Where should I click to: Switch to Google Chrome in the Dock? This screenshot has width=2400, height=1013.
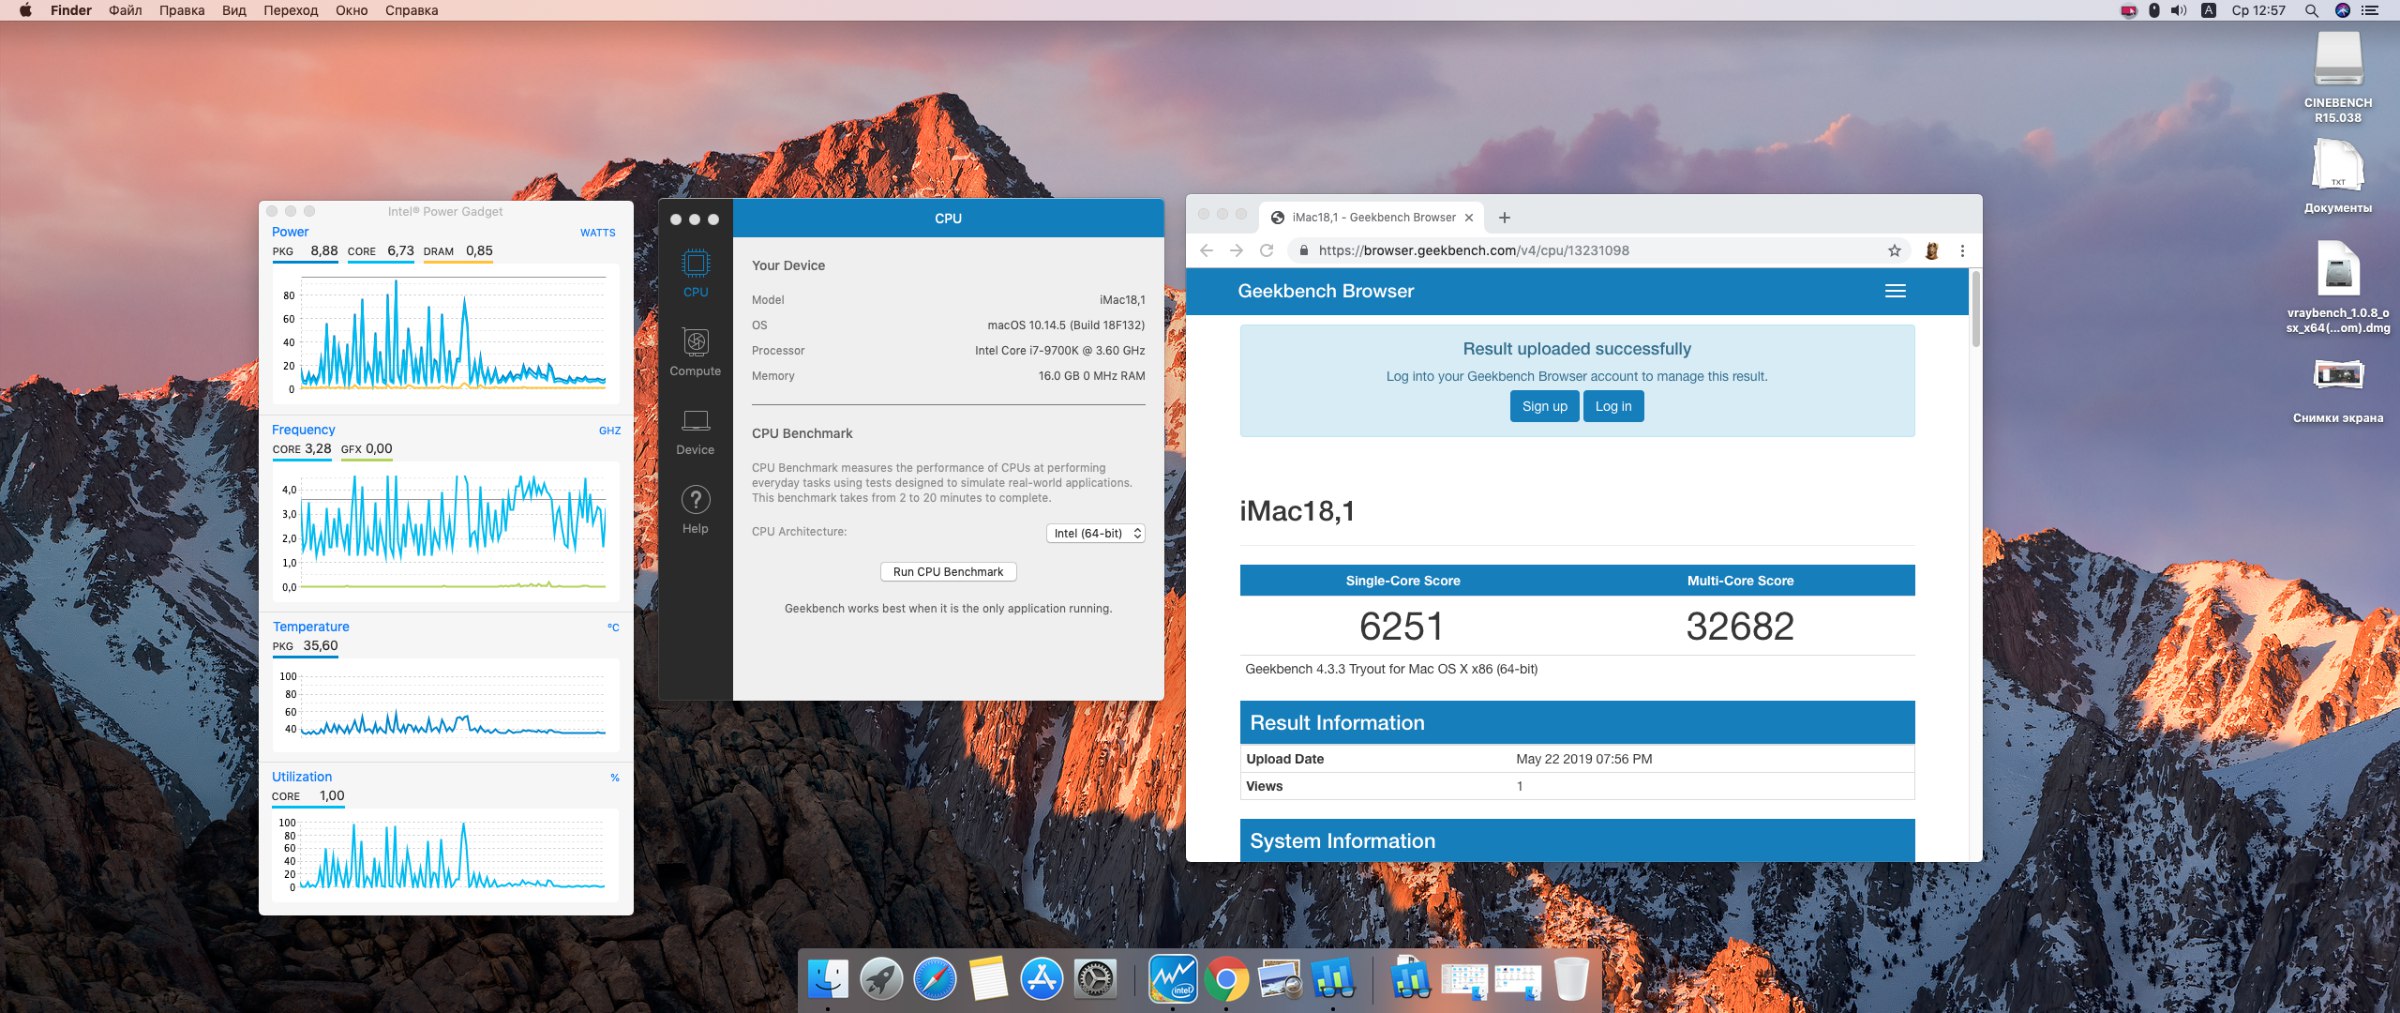tap(1226, 979)
